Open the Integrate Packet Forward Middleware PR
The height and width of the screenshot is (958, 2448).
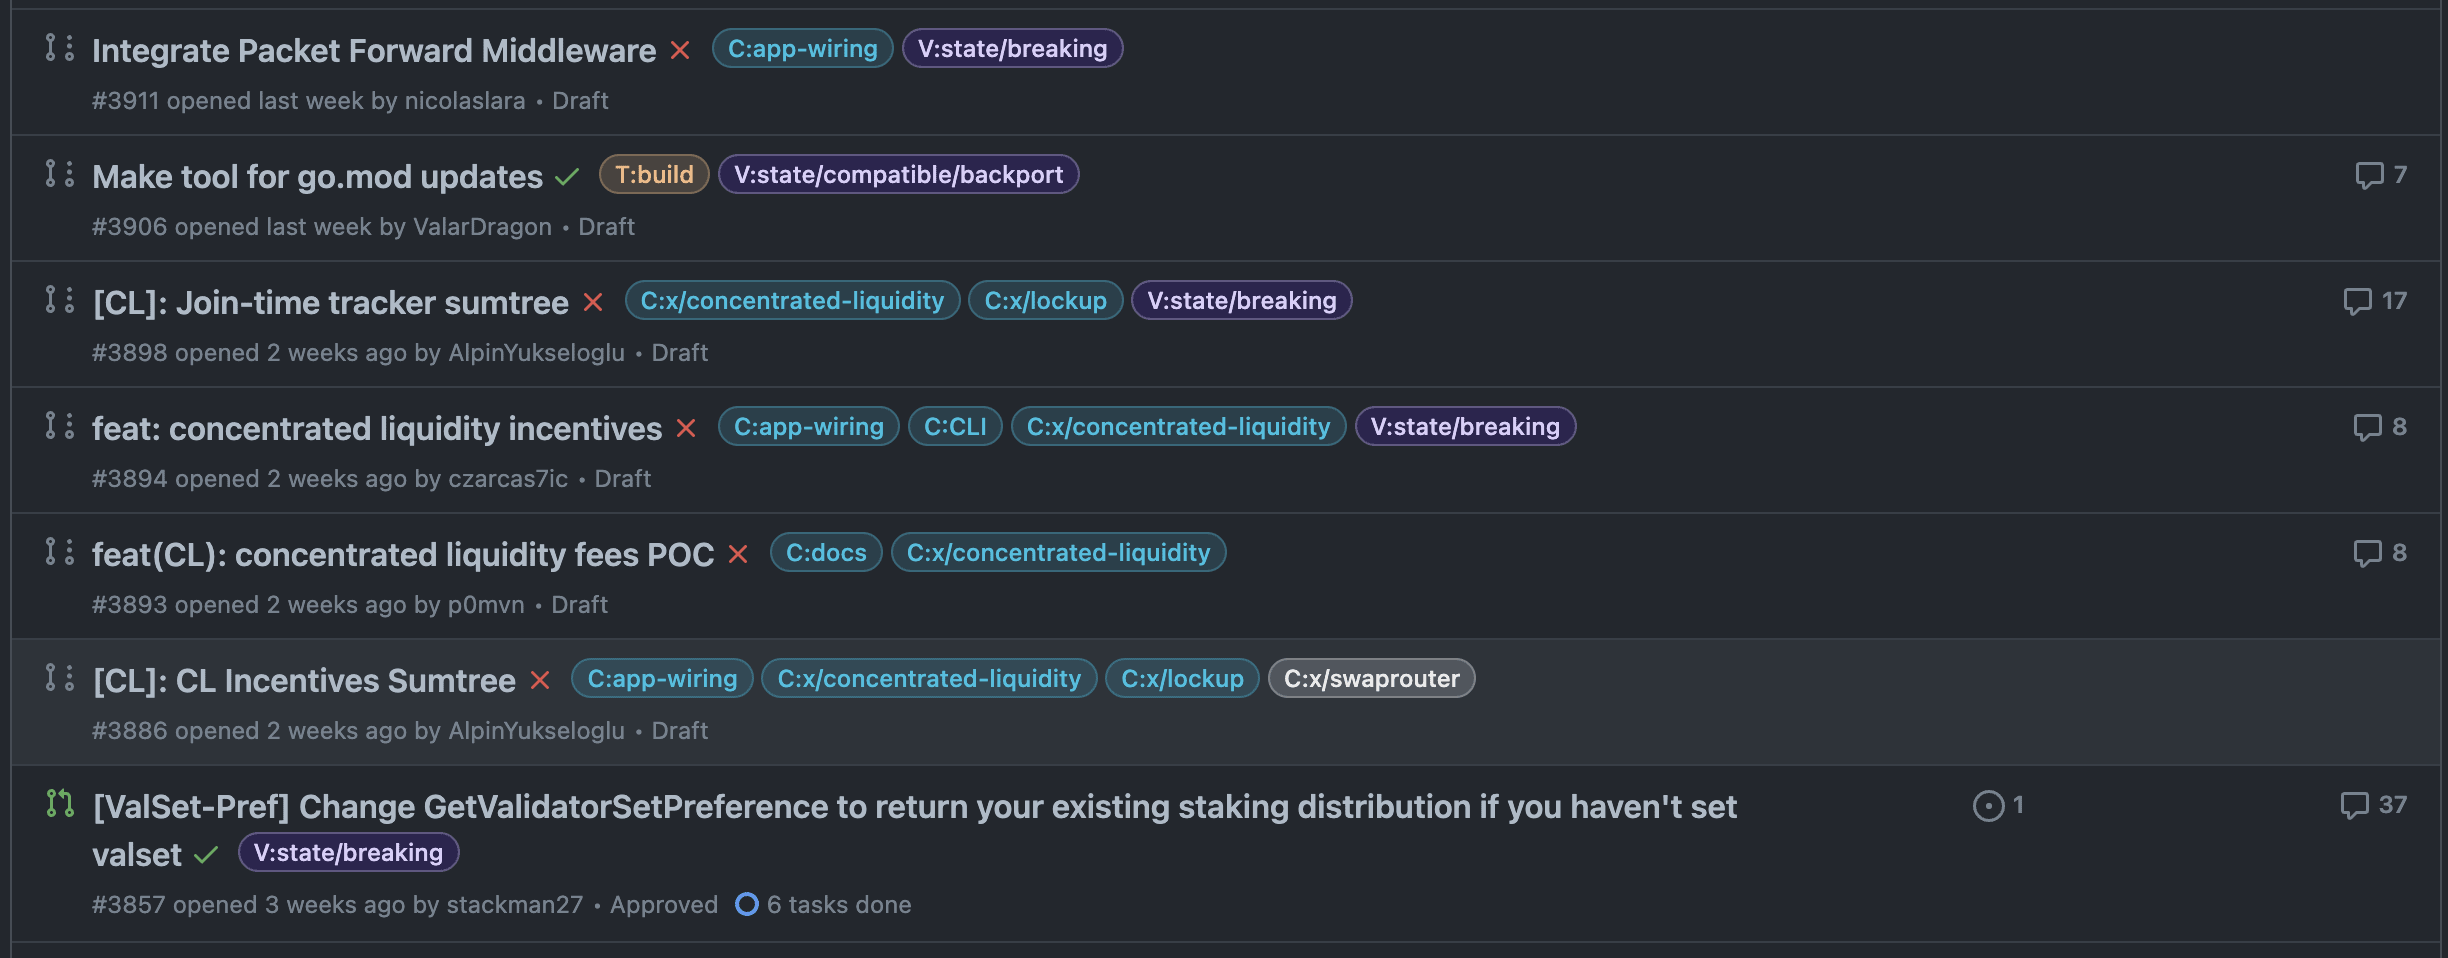click(374, 51)
